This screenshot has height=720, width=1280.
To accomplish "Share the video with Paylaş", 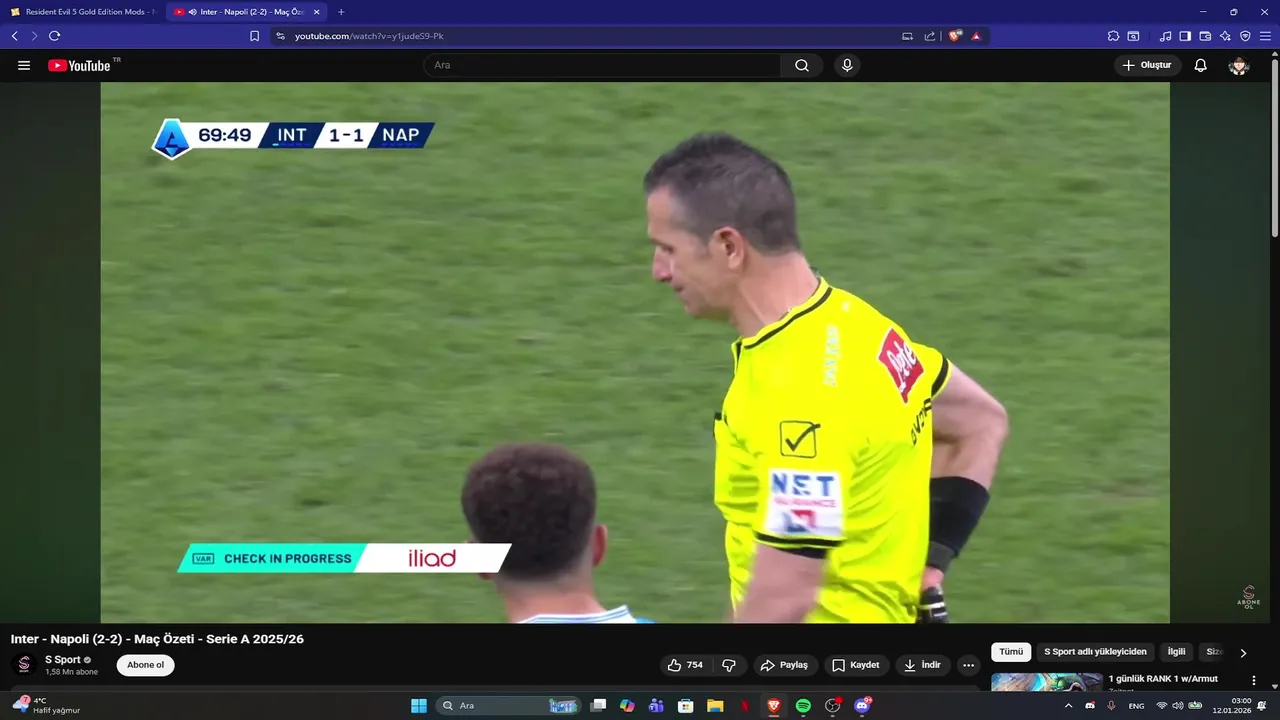I will point(784,665).
